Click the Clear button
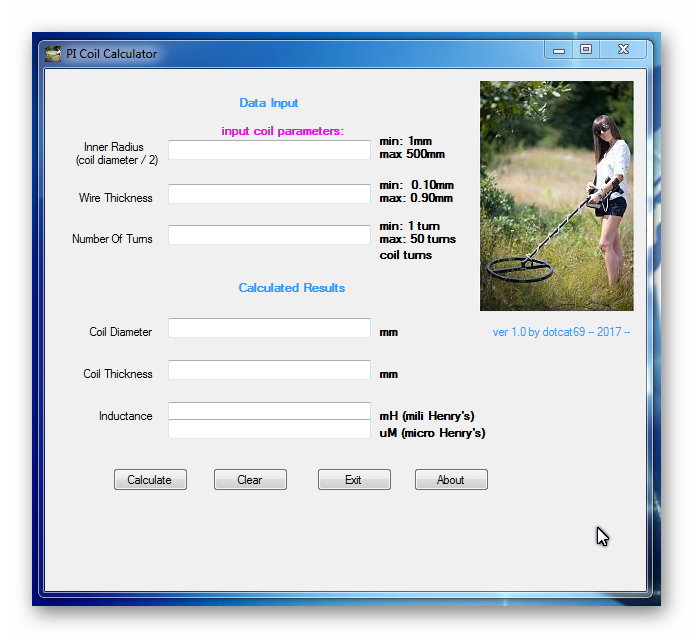This screenshot has width=693, height=638. coord(250,480)
